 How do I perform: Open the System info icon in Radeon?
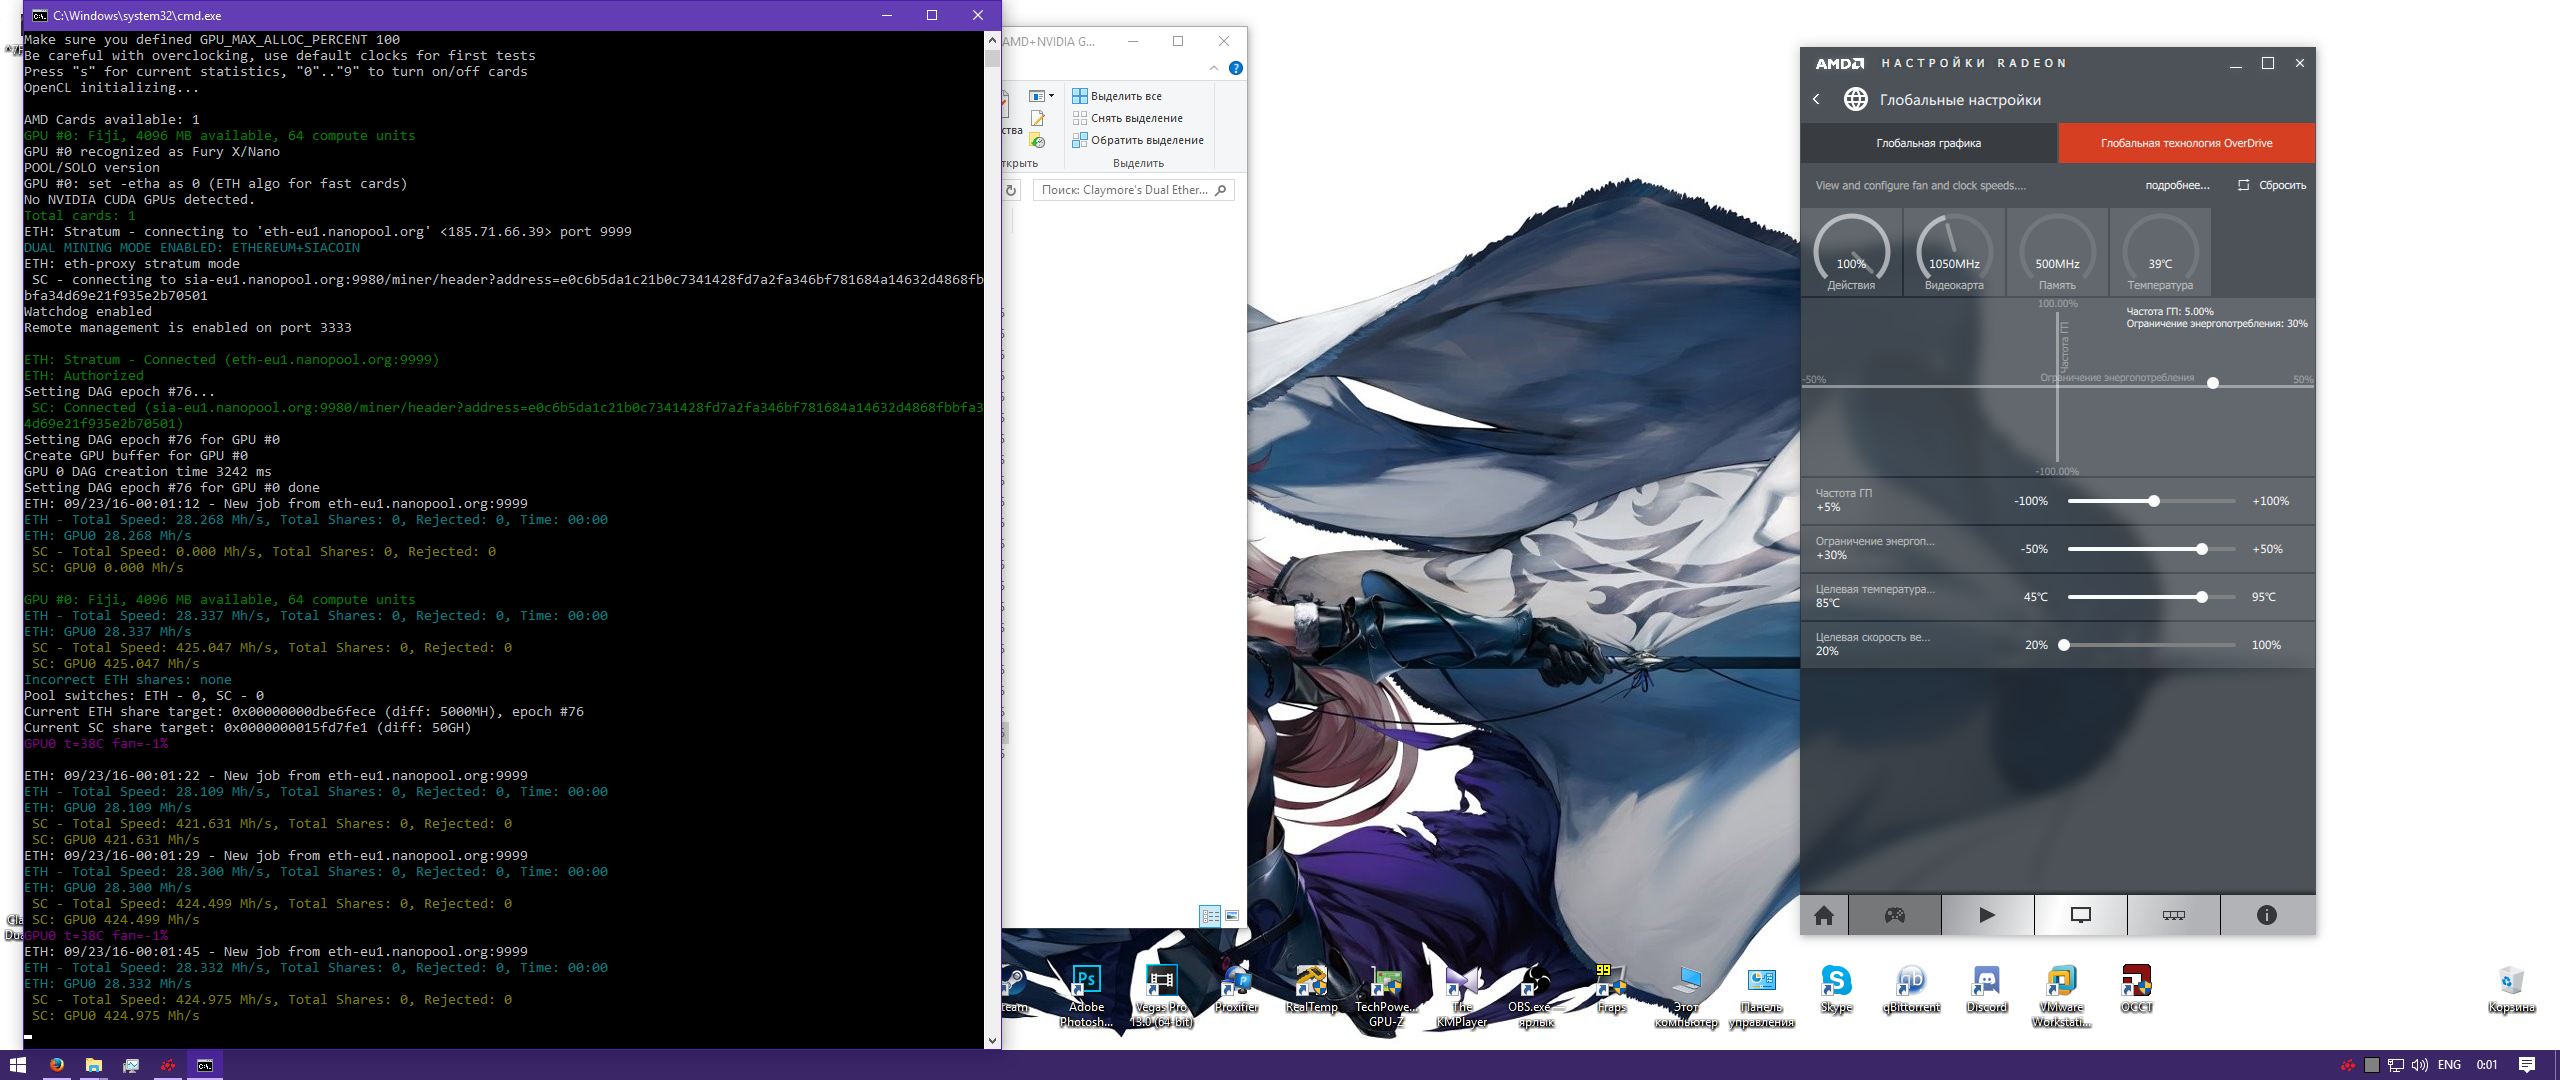(x=2267, y=915)
